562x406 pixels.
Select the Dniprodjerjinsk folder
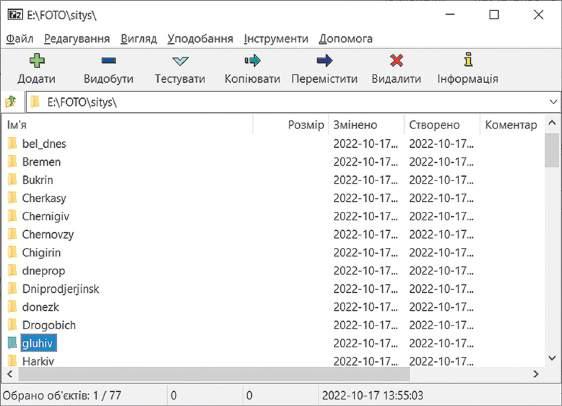click(x=61, y=289)
